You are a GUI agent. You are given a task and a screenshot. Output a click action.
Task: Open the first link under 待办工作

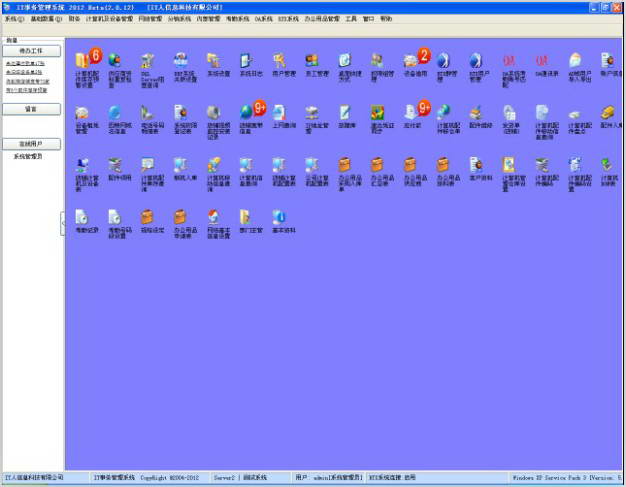25,63
